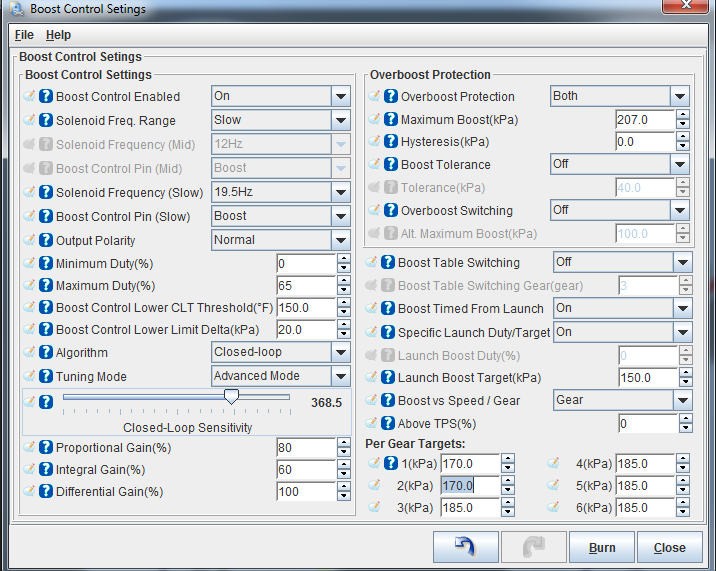Open the File menu
Image resolution: width=716 pixels, height=571 pixels.
pyautogui.click(x=24, y=35)
